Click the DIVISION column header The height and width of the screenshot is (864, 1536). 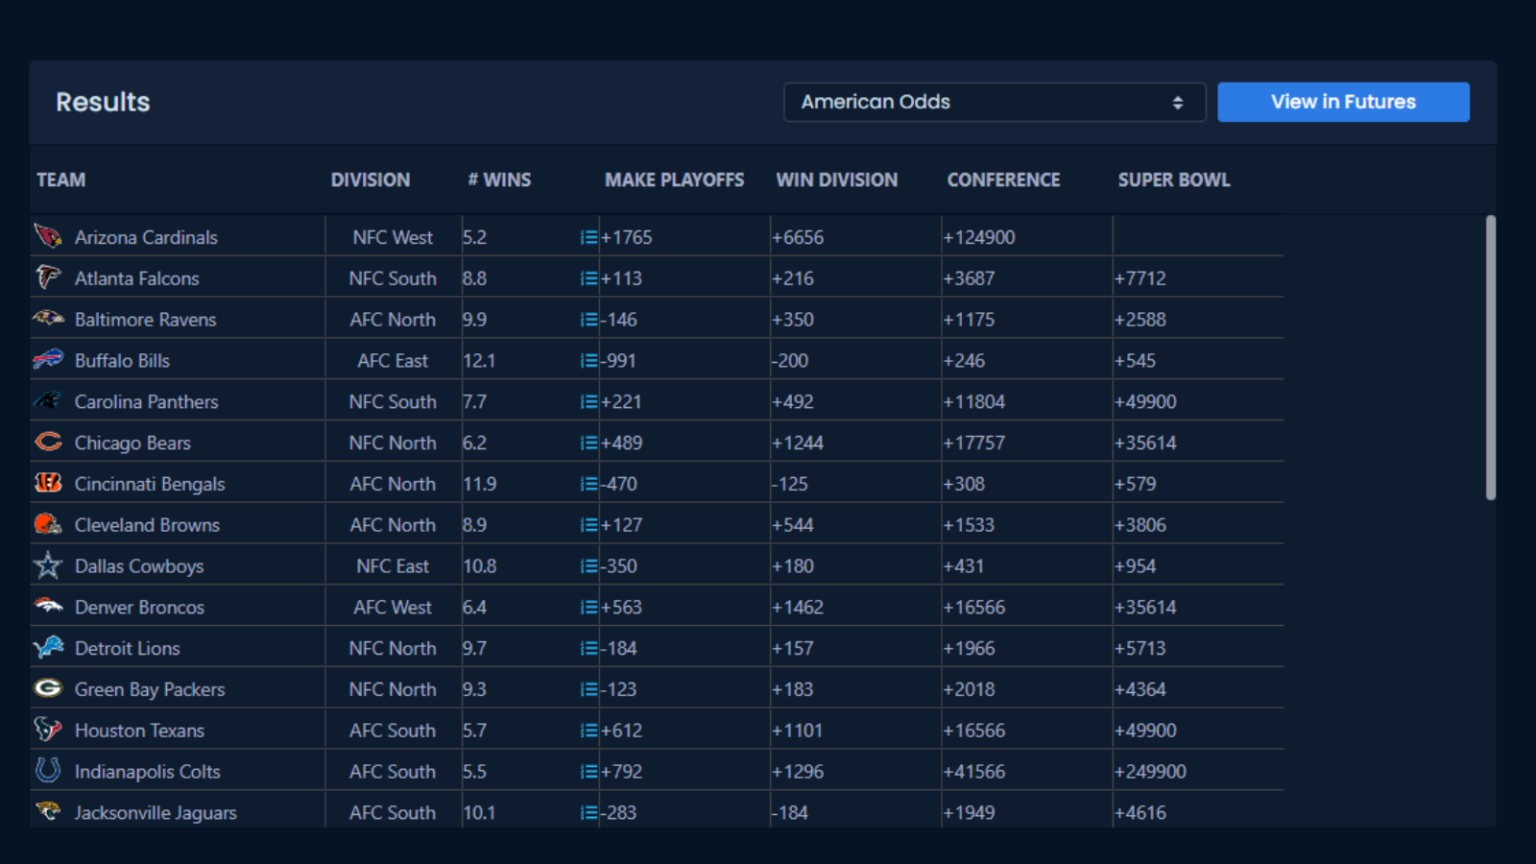tap(370, 180)
